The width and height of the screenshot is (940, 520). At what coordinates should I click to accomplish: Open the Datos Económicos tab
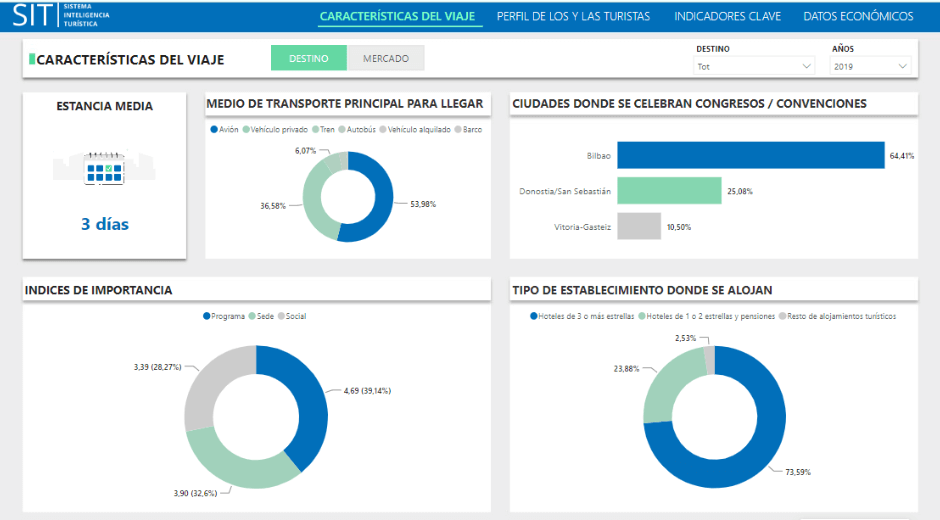pos(858,16)
